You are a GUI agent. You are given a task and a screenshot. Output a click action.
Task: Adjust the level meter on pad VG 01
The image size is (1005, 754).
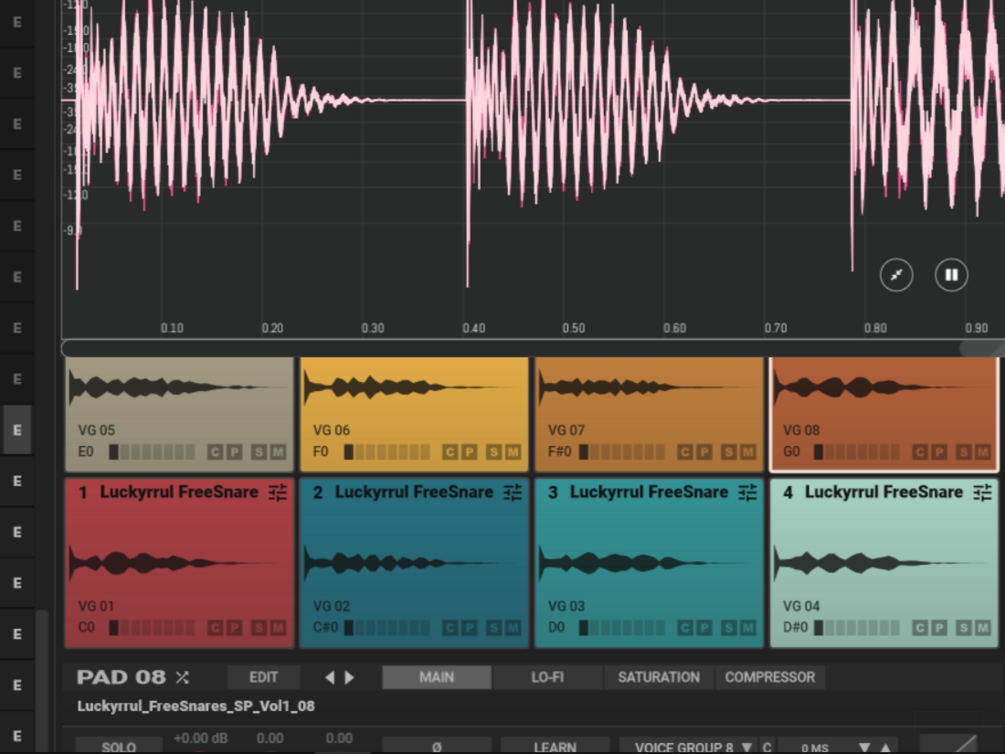[152, 628]
